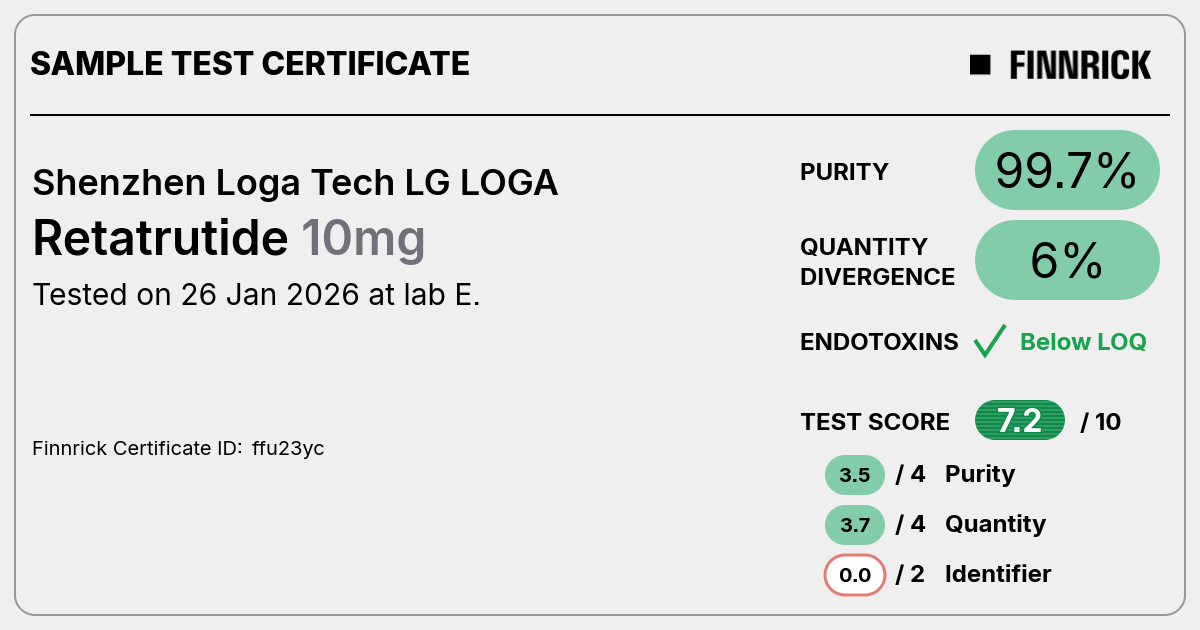Click the 3.7 quantity score pill
This screenshot has height=630, width=1200.
(x=855, y=525)
